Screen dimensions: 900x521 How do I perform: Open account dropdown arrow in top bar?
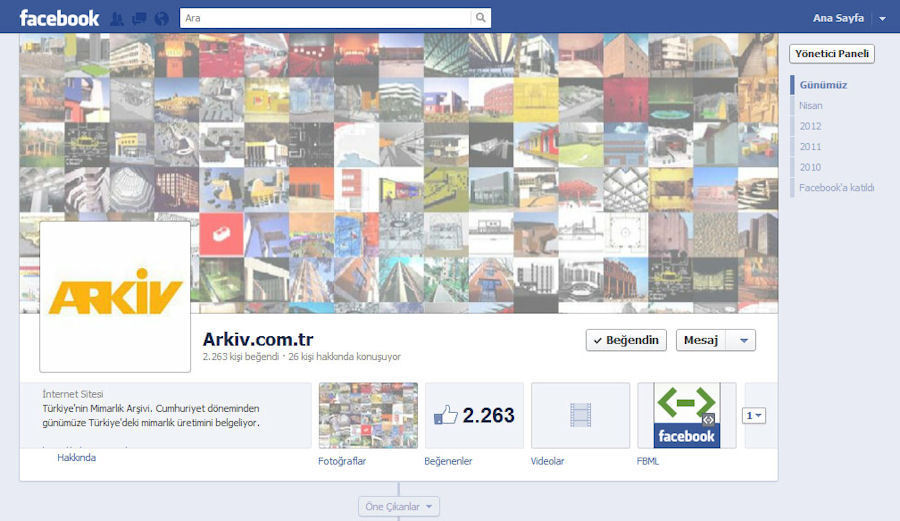point(882,18)
